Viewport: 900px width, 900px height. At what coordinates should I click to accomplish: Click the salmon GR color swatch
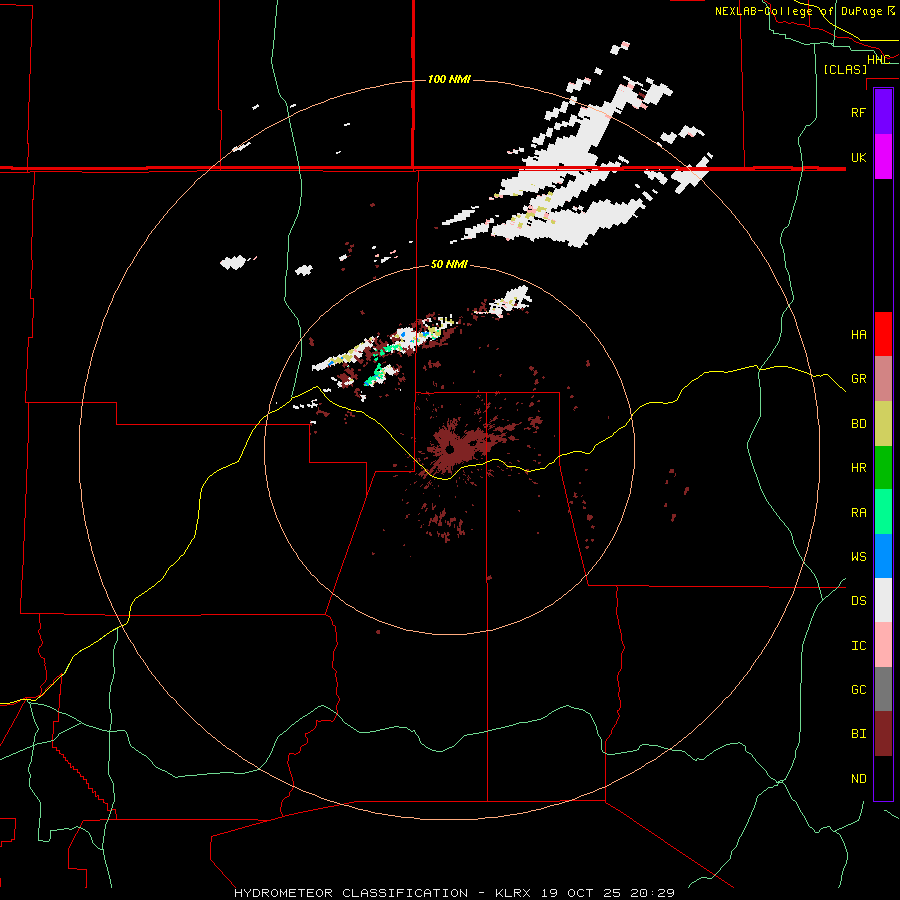pyautogui.click(x=883, y=379)
